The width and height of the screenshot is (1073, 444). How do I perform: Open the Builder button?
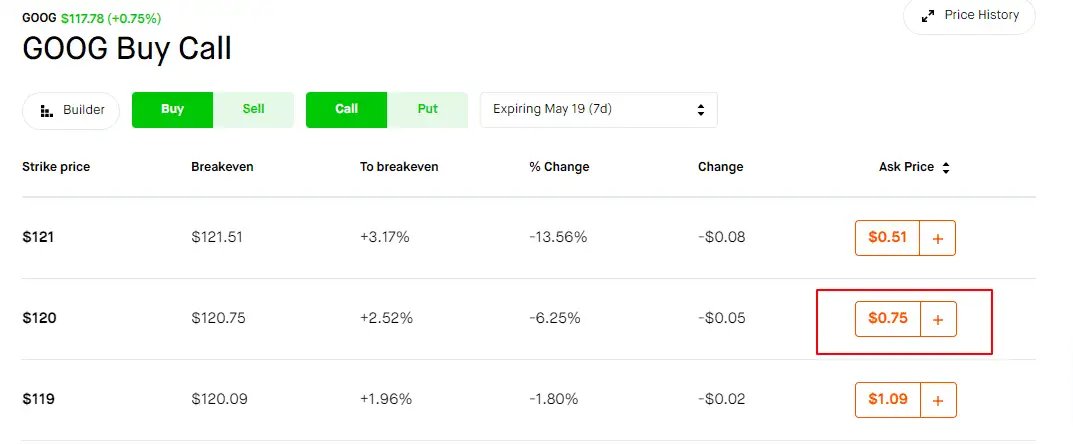click(x=71, y=111)
